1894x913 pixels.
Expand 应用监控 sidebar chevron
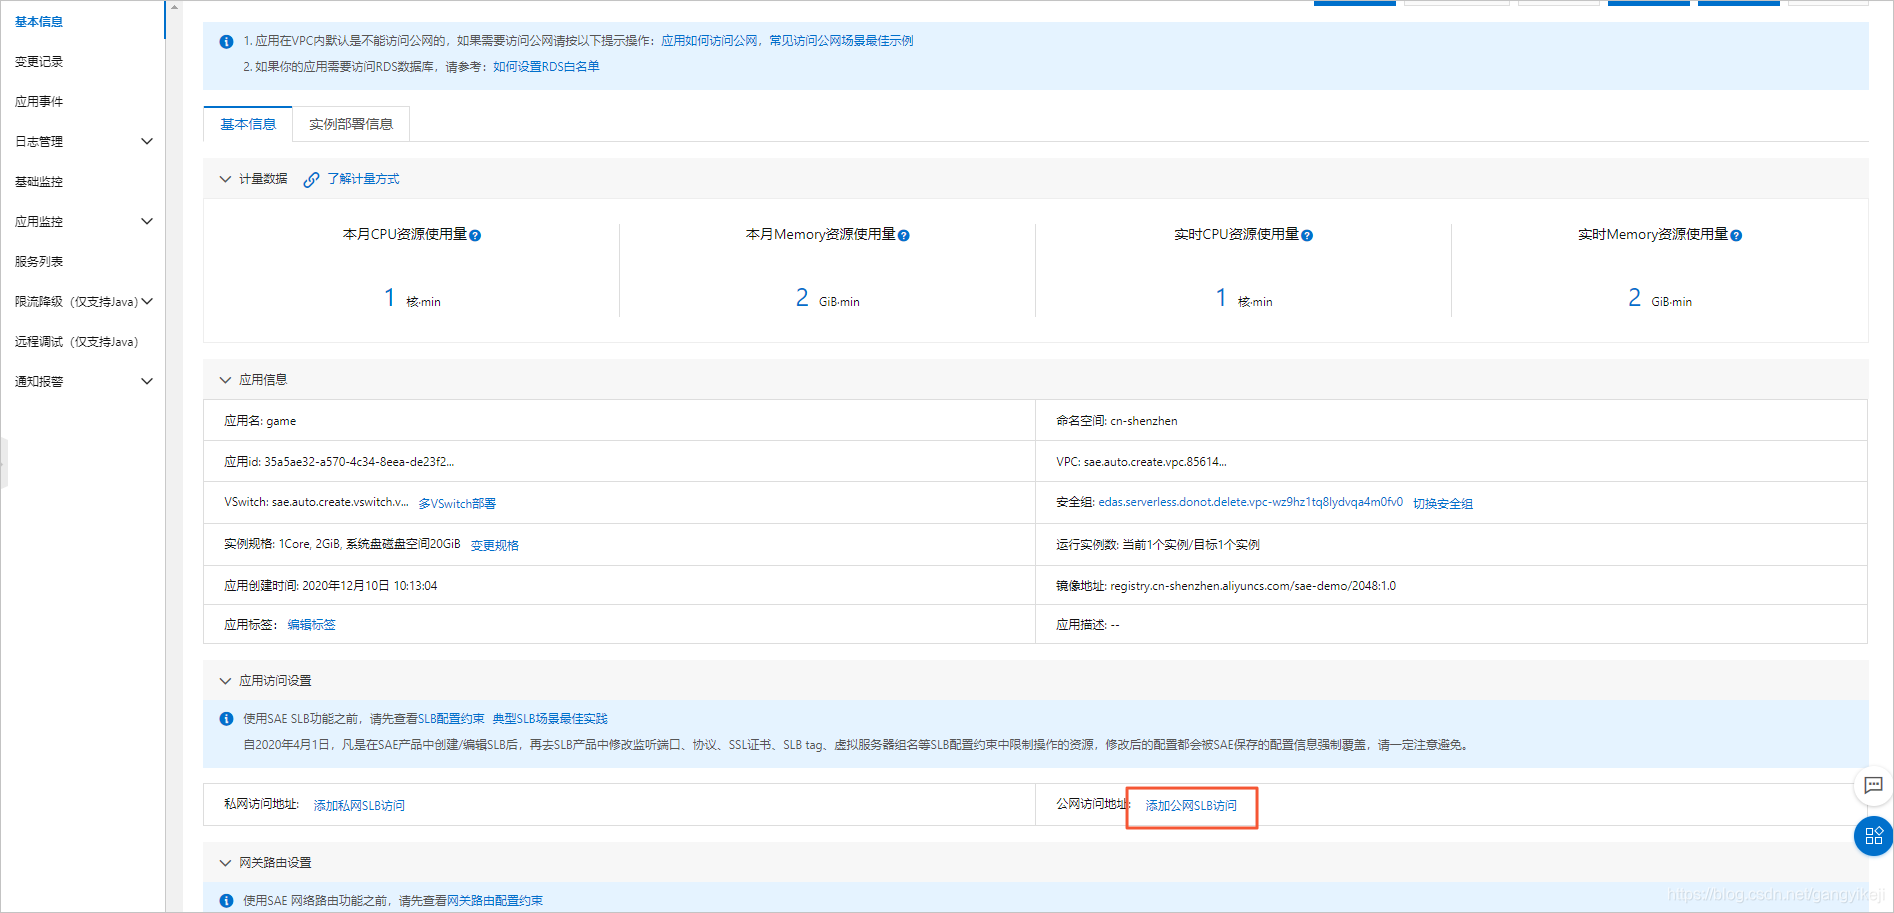click(x=147, y=221)
